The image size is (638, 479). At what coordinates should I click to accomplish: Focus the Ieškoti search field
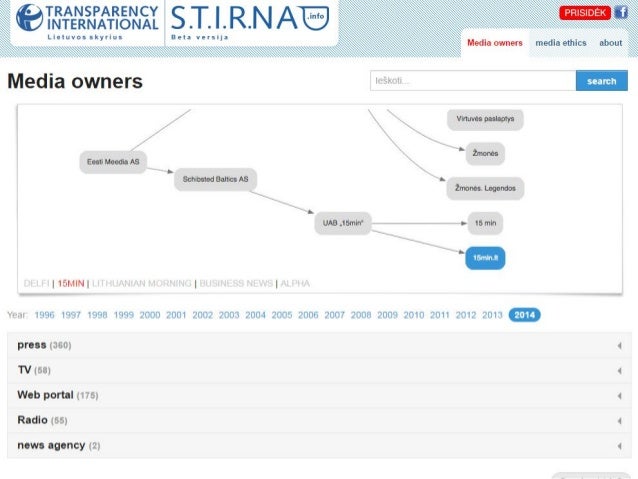473,81
